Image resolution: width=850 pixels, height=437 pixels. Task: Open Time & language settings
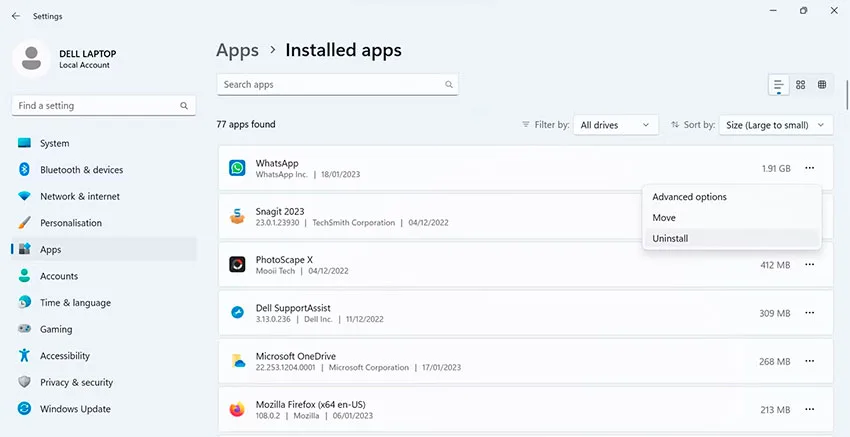(104, 303)
